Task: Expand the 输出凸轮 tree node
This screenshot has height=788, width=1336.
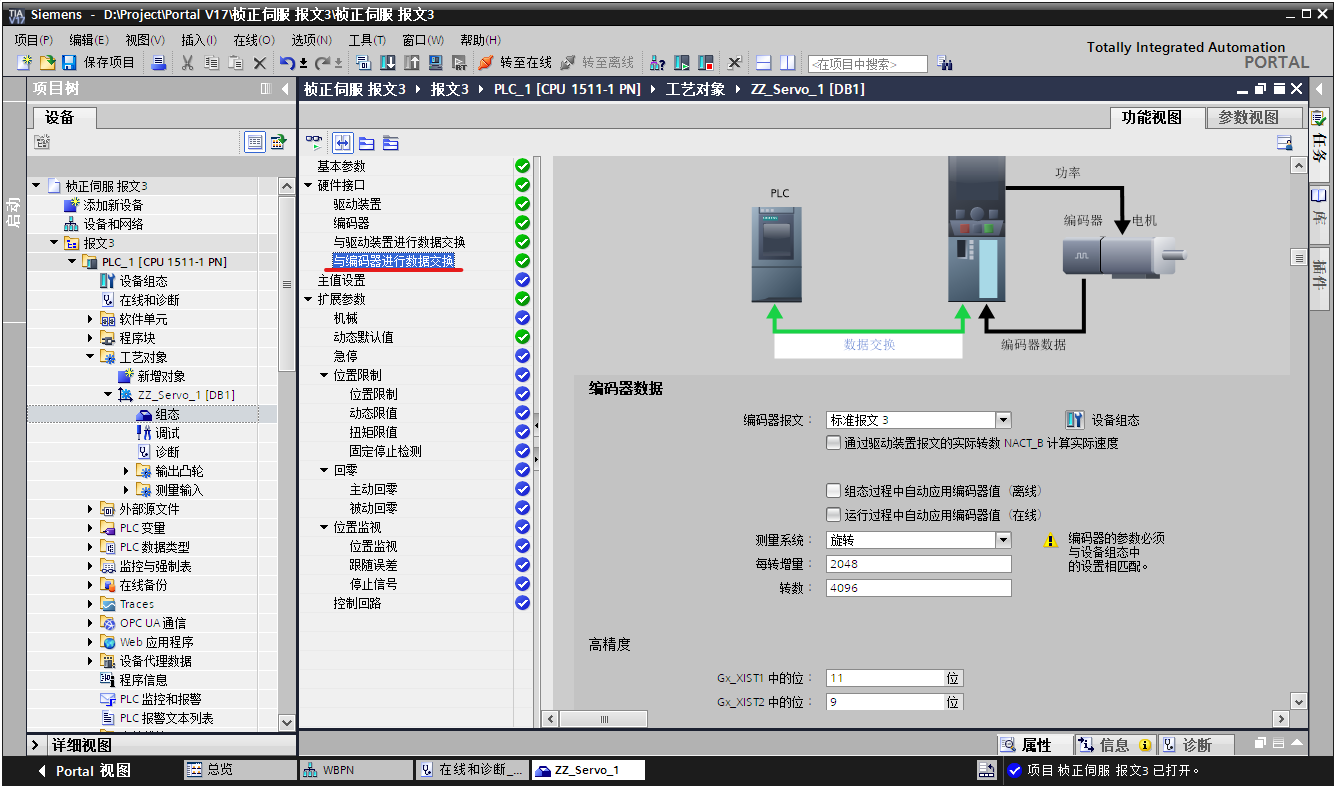Action: coord(127,471)
